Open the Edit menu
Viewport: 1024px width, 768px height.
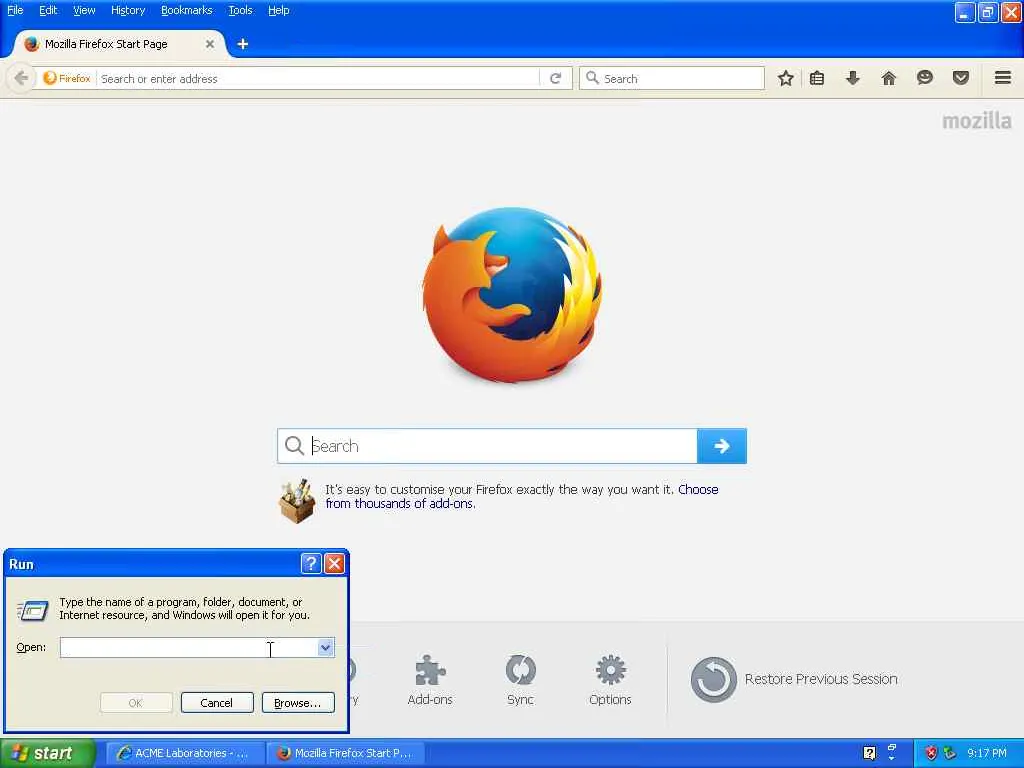[x=48, y=10]
